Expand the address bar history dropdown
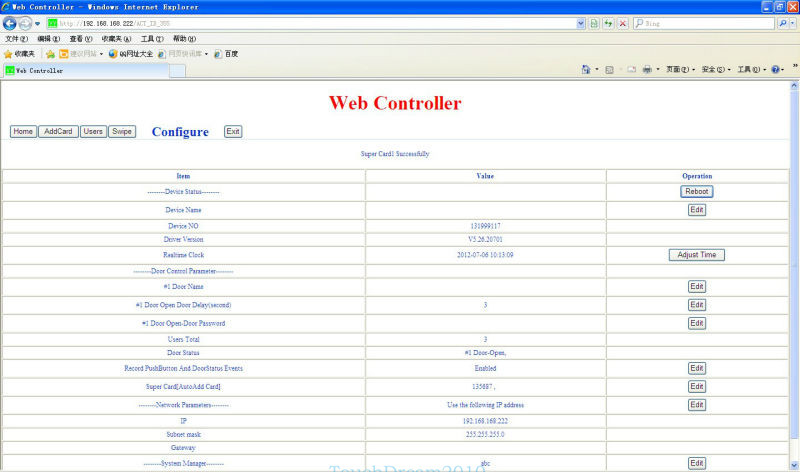The height and width of the screenshot is (472, 800). click(x=581, y=23)
